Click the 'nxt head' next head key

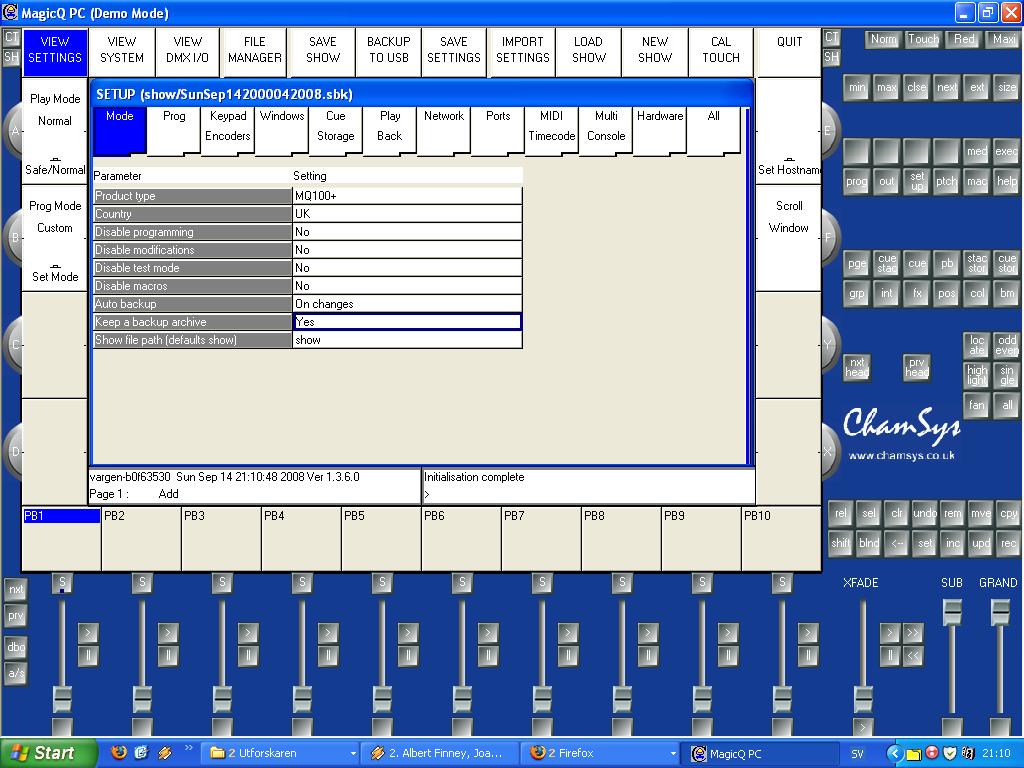(856, 368)
